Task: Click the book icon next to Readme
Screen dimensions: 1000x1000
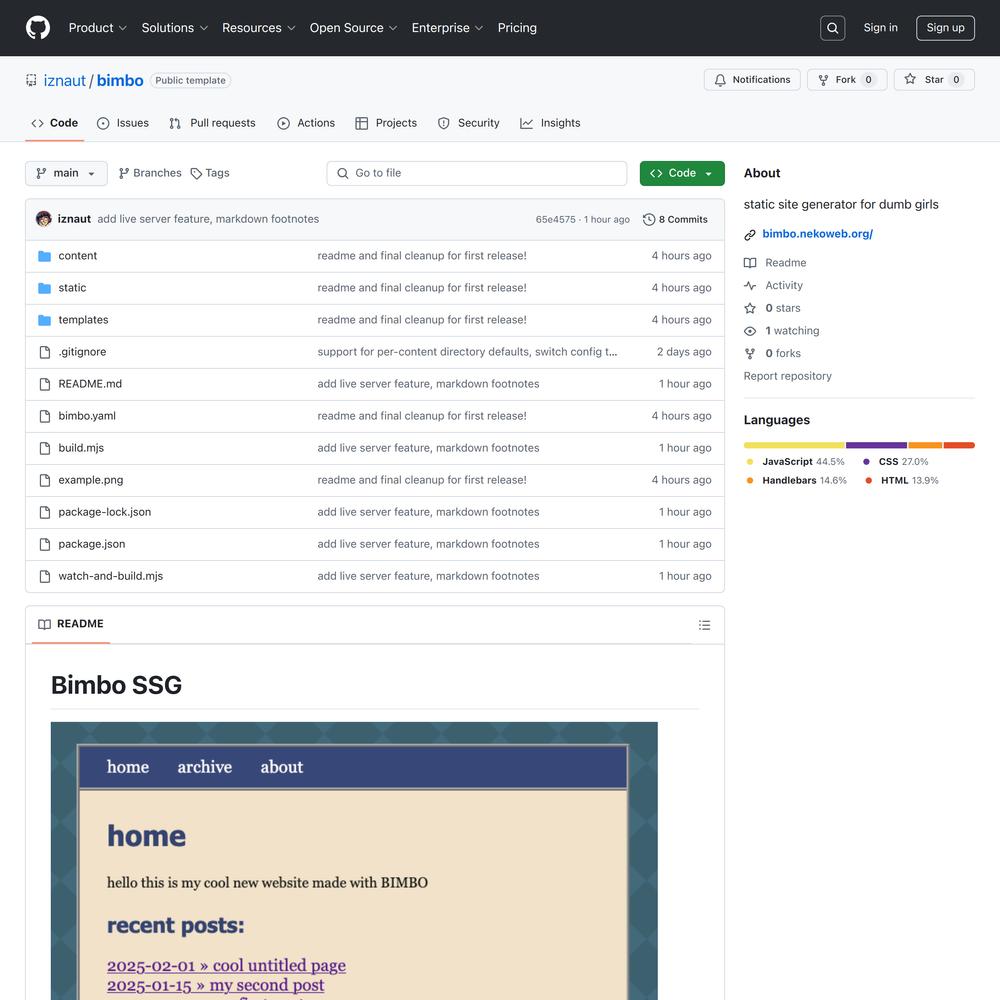Action: click(750, 263)
